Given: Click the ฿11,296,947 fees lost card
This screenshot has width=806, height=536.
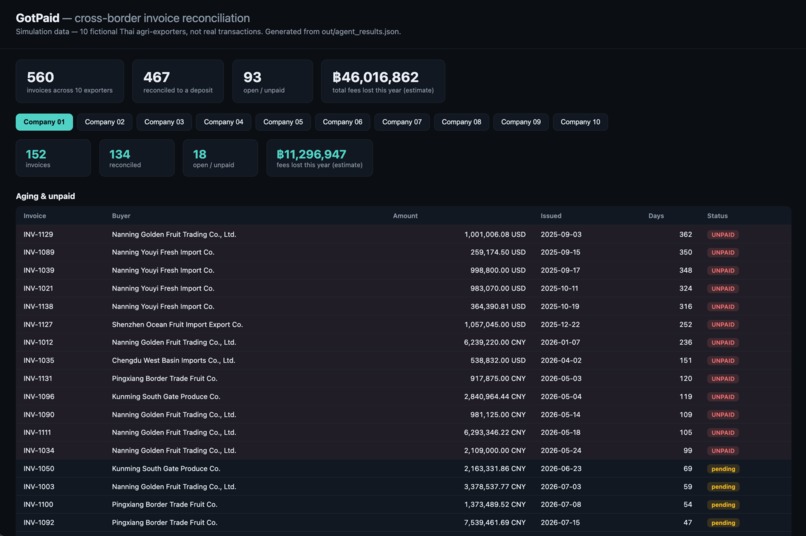Looking at the screenshot, I should point(320,158).
